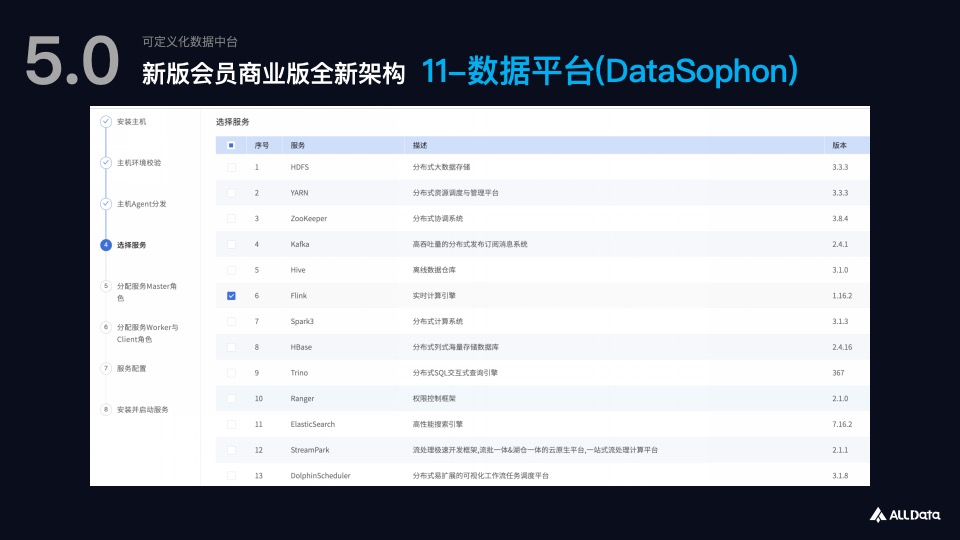Check the YARN service checkbox
The height and width of the screenshot is (540, 960).
tap(231, 193)
